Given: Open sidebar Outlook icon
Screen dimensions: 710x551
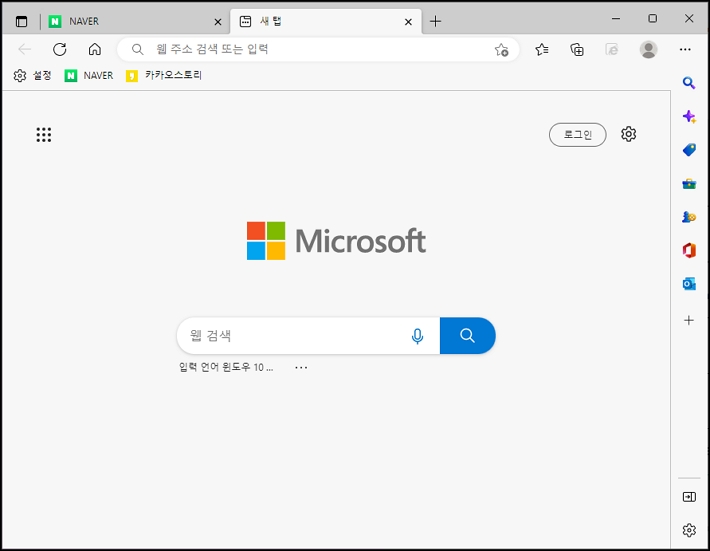Looking at the screenshot, I should click(x=689, y=284).
